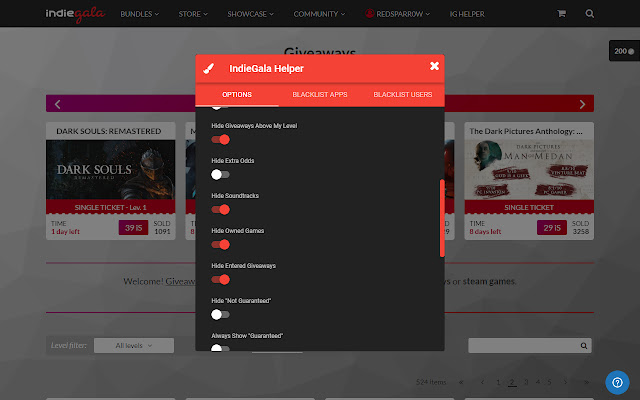Viewport: 640px width, 400px height.
Task: Click '8 days left' on Dark Pictures card
Action: [x=485, y=232]
